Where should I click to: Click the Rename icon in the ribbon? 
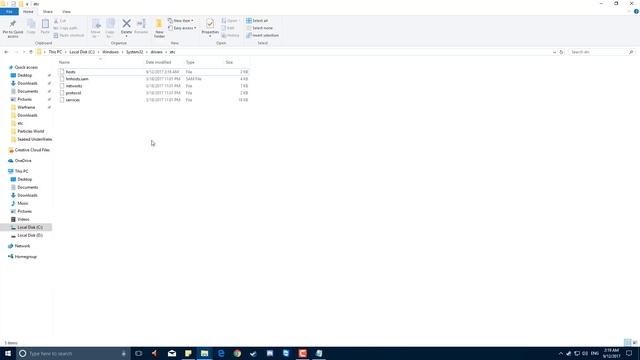pos(141,24)
